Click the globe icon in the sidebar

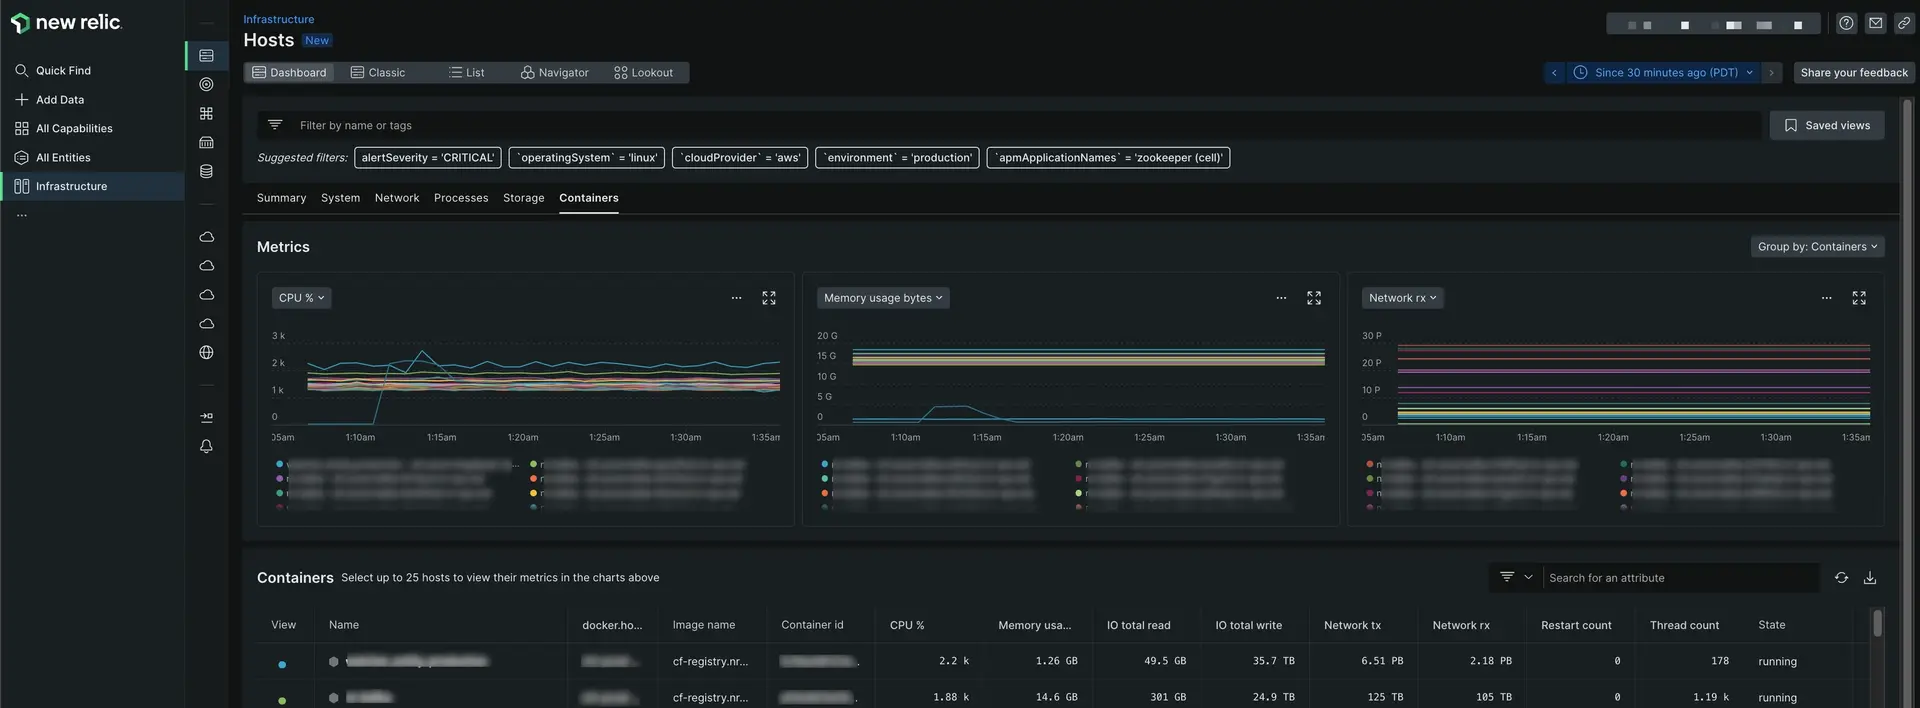point(206,352)
